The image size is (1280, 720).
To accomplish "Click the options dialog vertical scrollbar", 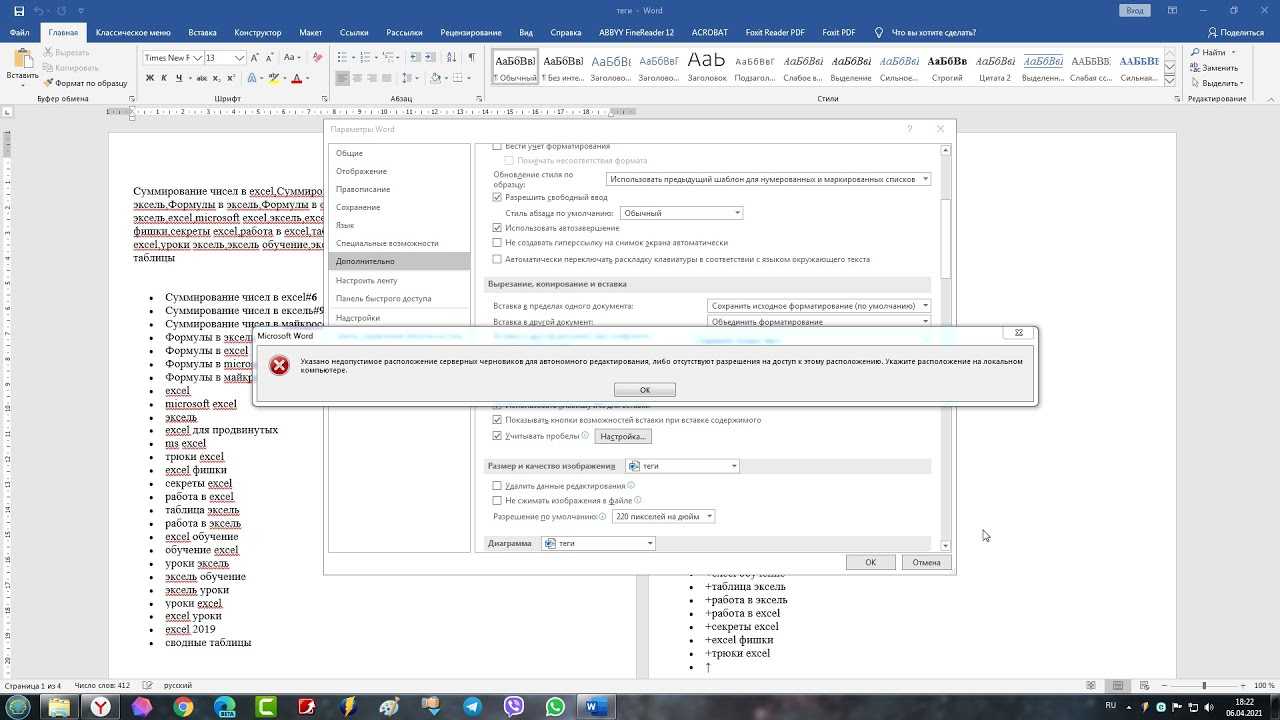I will (945, 347).
